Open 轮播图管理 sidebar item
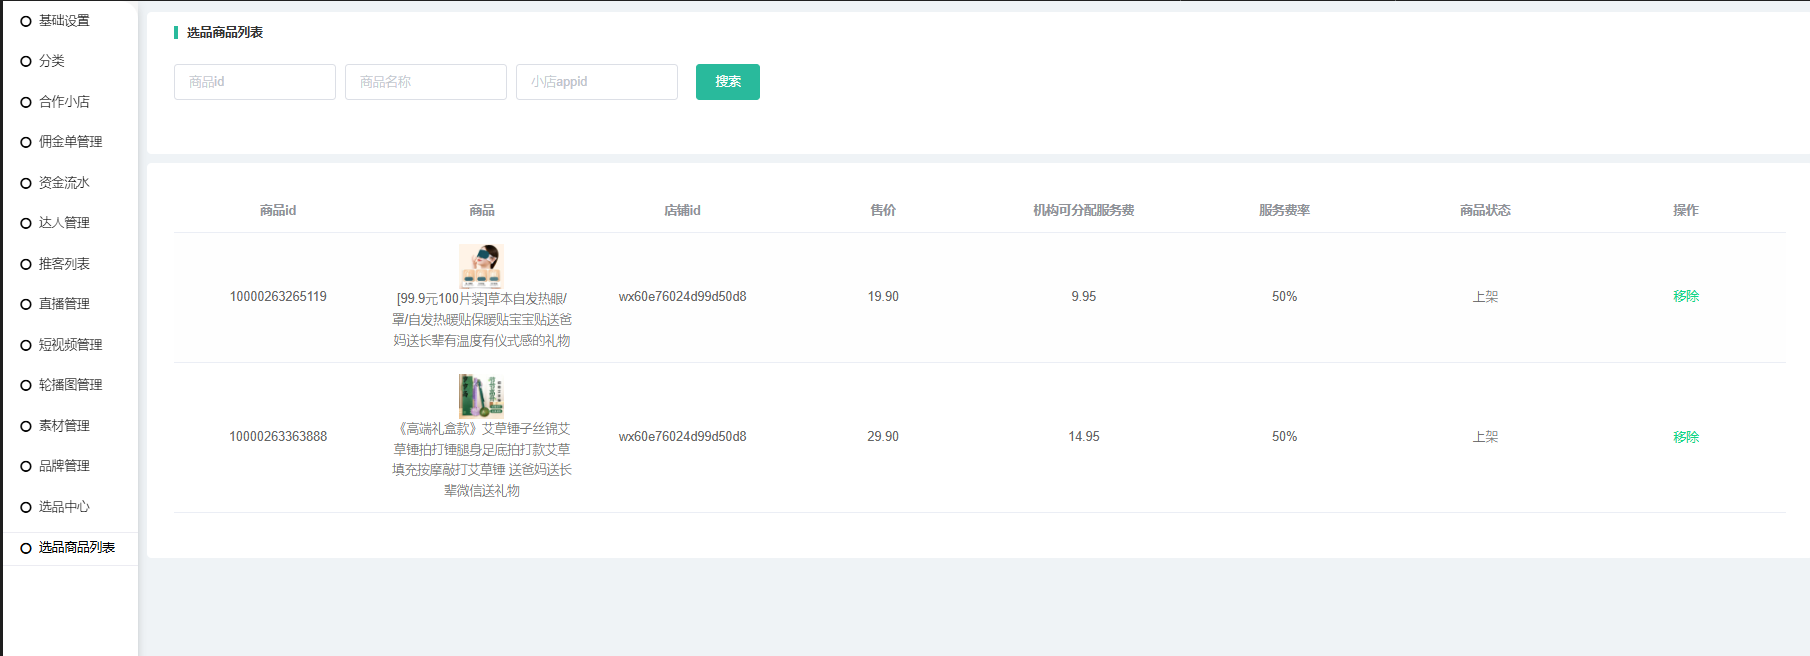This screenshot has height=656, width=1810. (70, 385)
